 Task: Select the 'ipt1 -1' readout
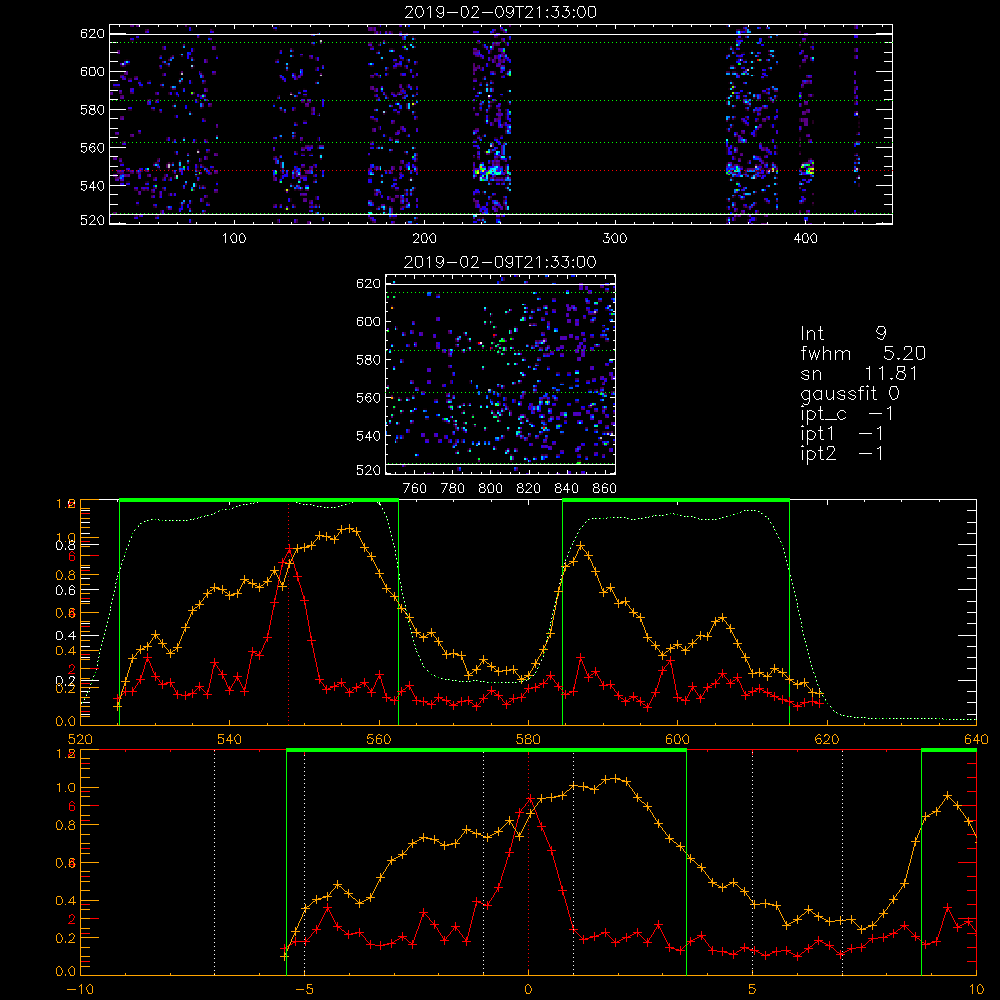(842, 434)
